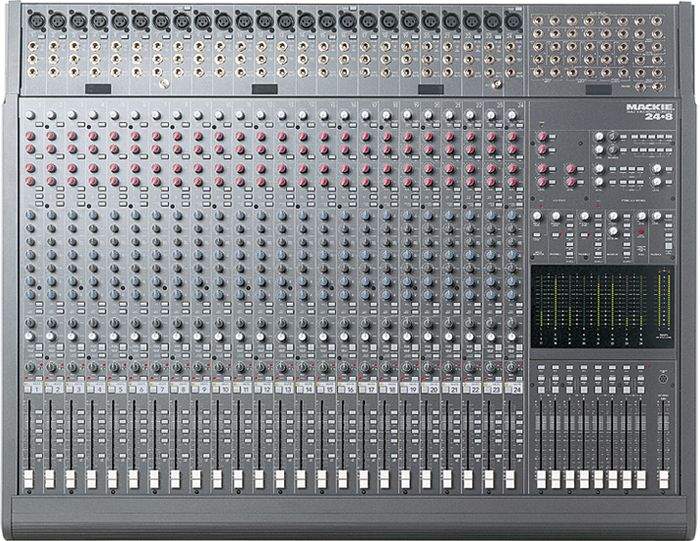700x541 pixels.
Task: Click the channel number label 19
Action: click(413, 390)
